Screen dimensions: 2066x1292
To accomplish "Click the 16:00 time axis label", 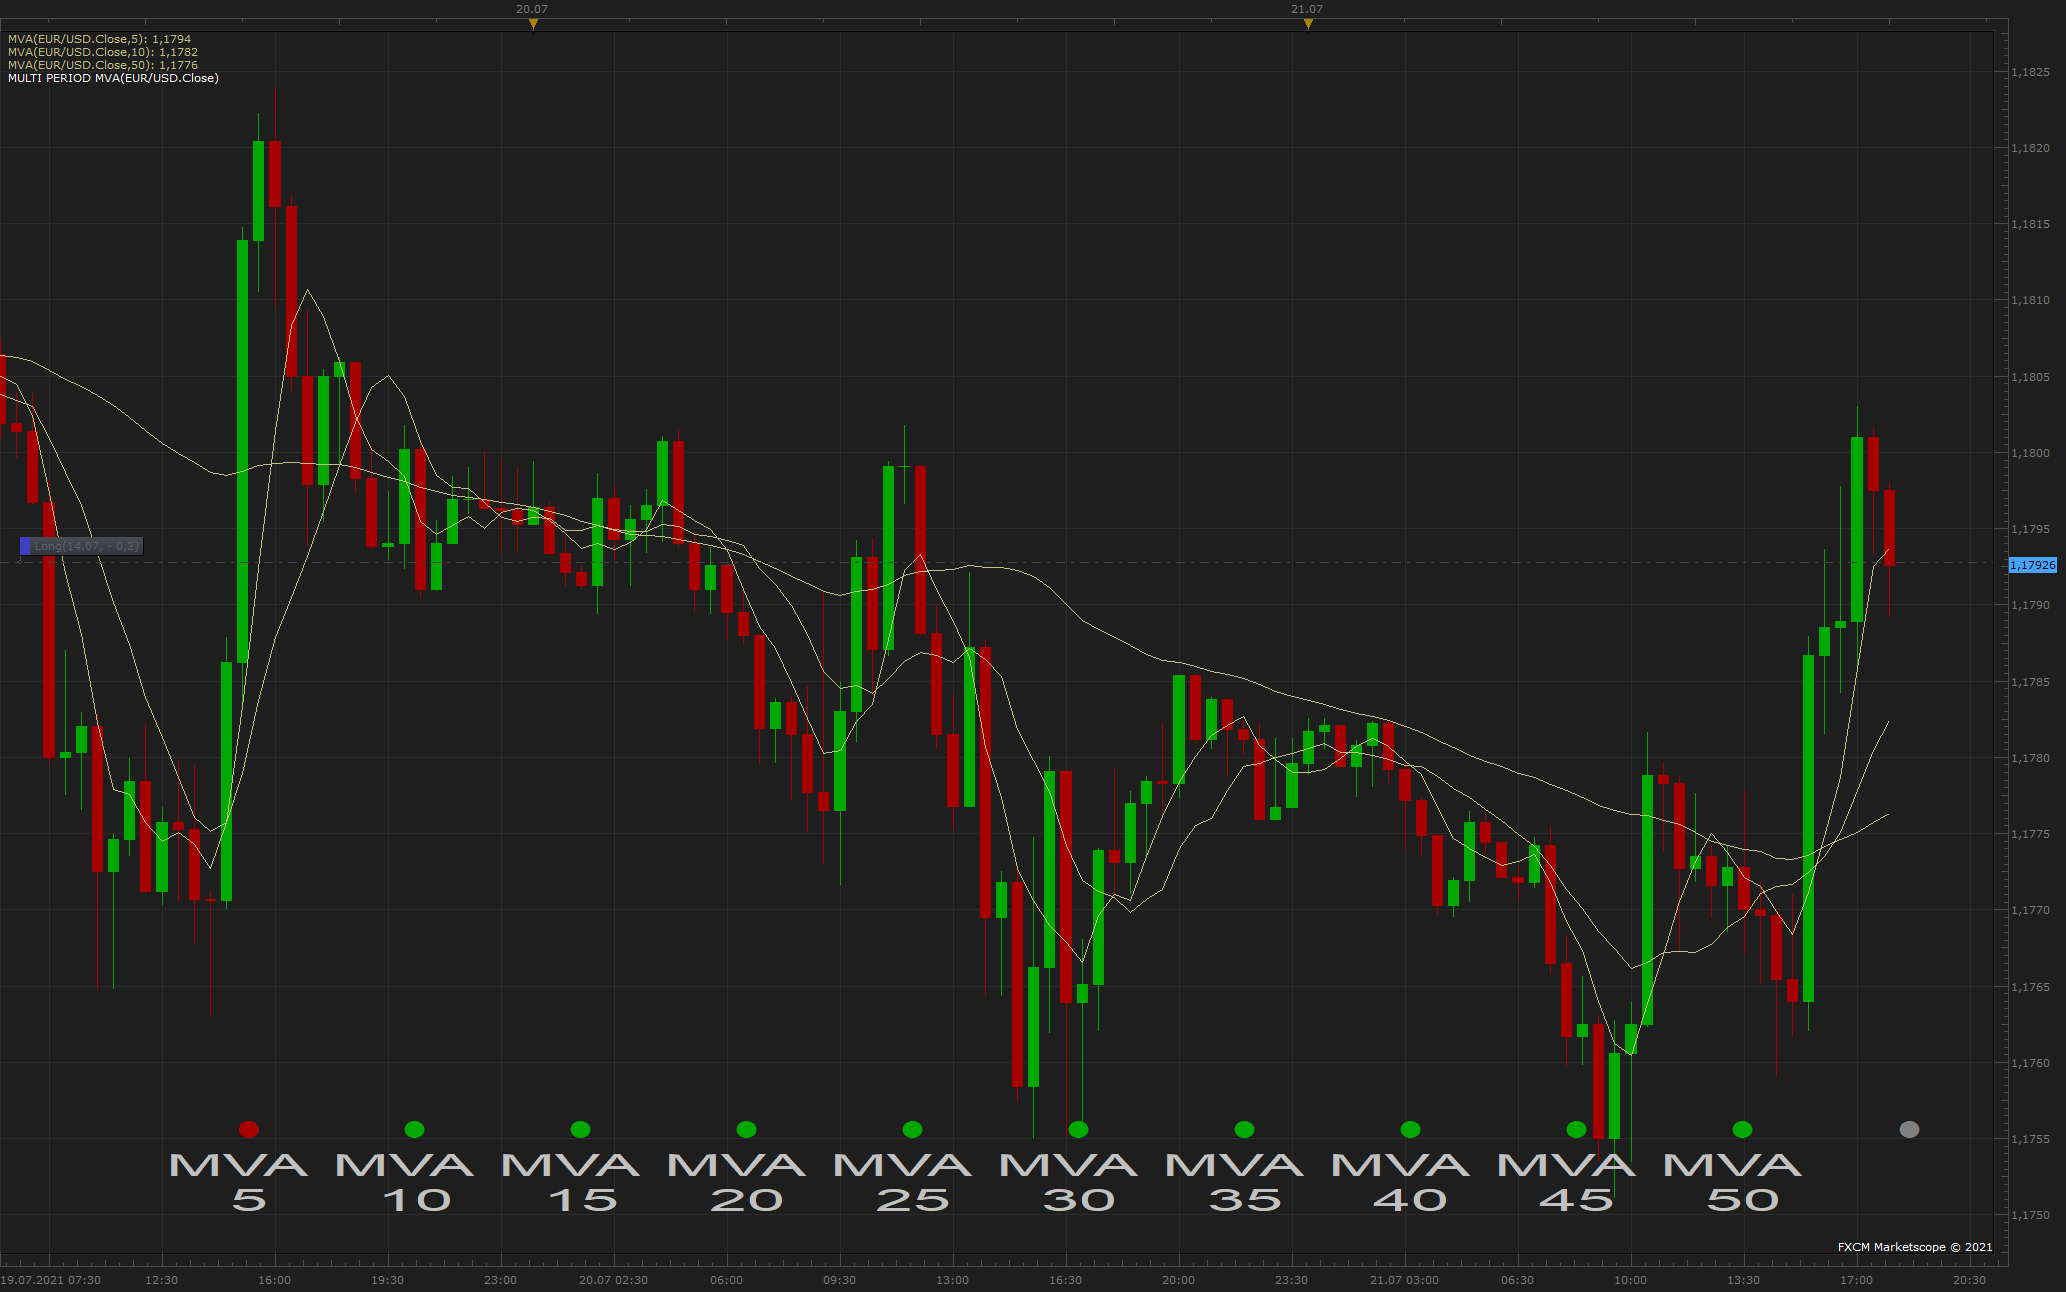I will pyautogui.click(x=275, y=1280).
